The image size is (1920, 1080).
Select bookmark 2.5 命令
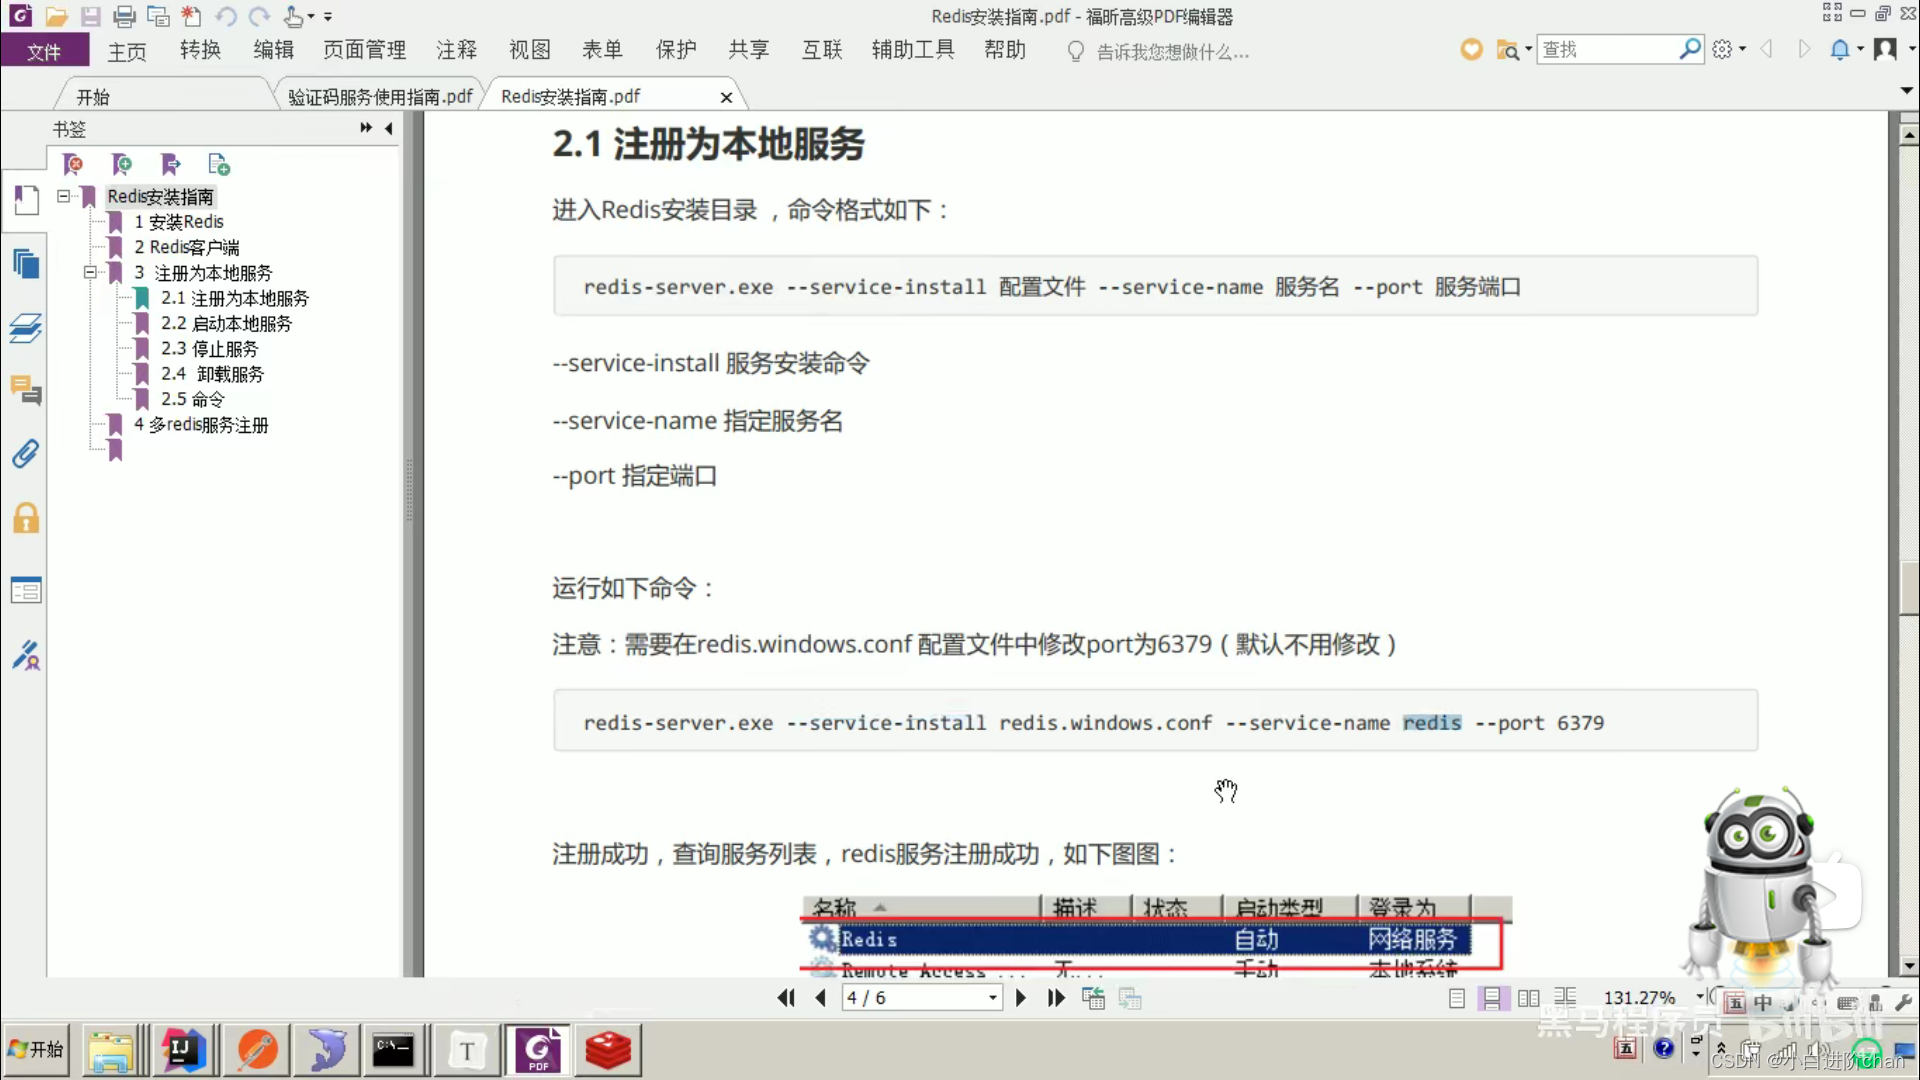pyautogui.click(x=192, y=398)
